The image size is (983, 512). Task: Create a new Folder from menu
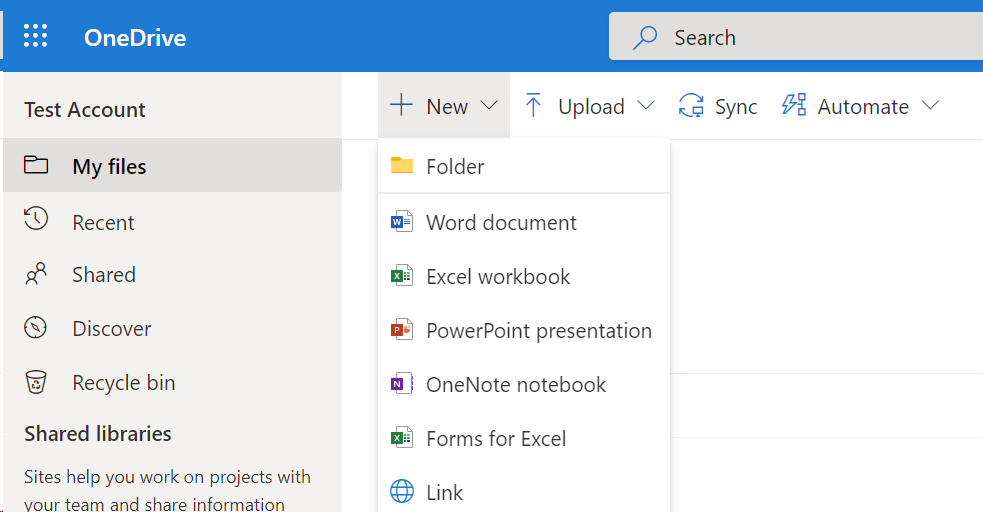524,166
